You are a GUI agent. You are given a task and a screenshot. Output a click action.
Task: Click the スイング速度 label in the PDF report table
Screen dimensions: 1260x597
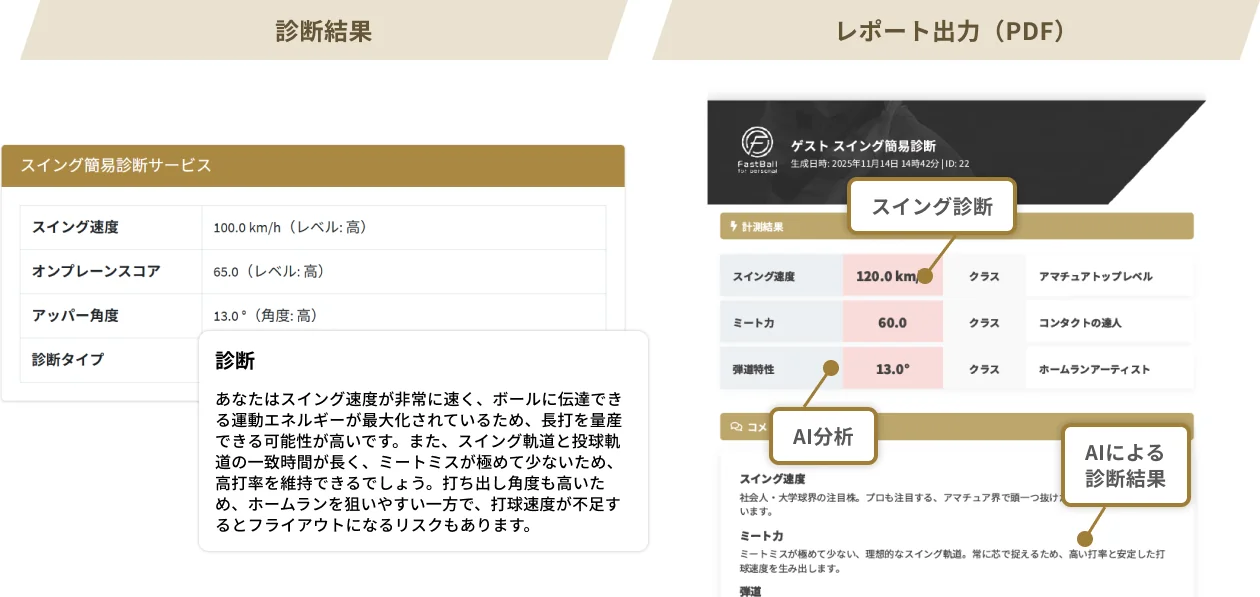763,277
